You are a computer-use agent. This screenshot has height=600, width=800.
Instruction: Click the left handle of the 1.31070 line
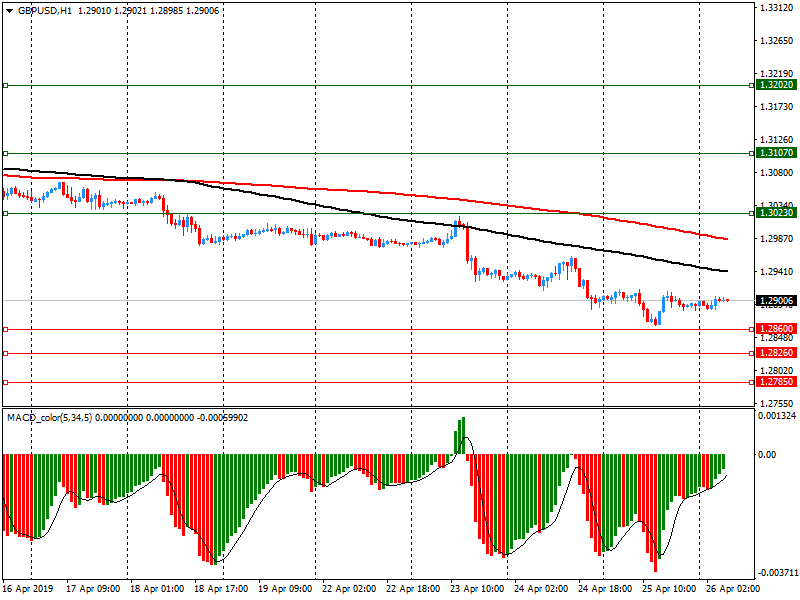point(6,154)
